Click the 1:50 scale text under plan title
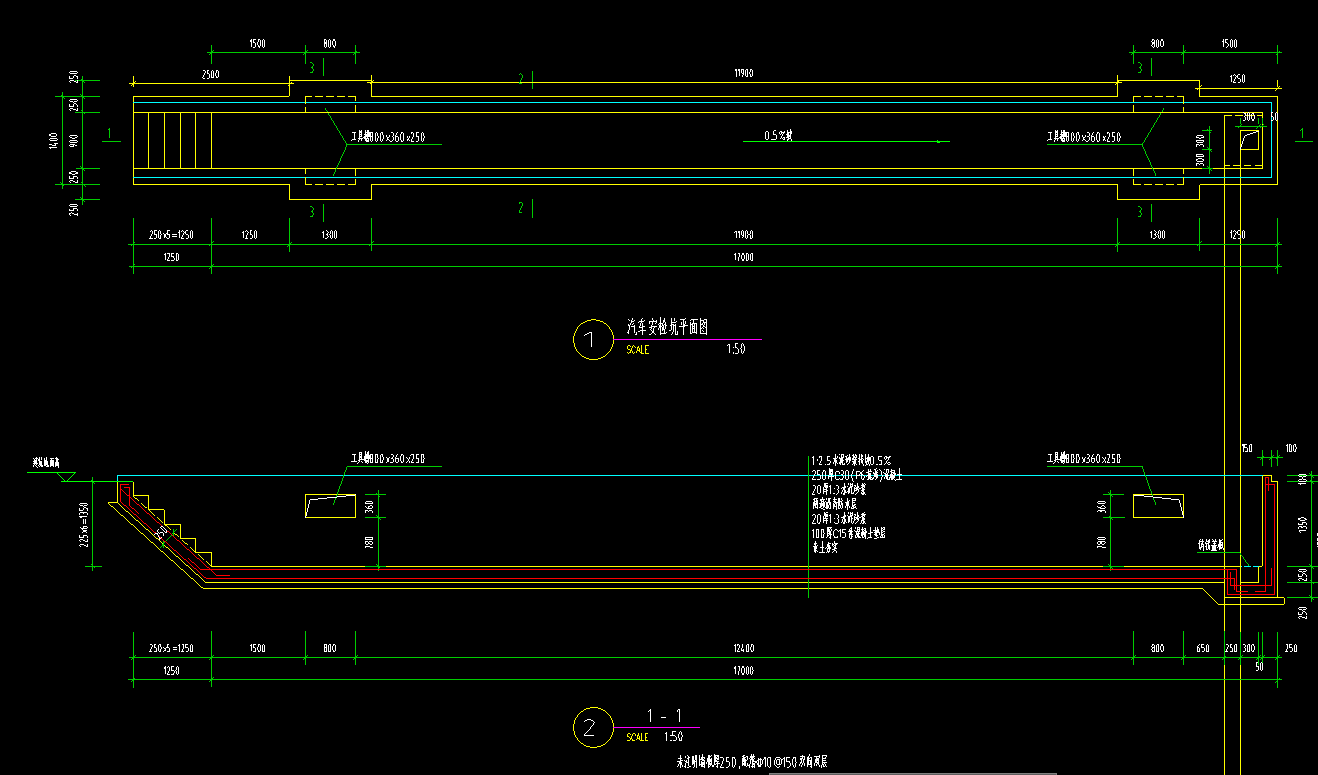This screenshot has width=1318, height=775. pos(736,350)
